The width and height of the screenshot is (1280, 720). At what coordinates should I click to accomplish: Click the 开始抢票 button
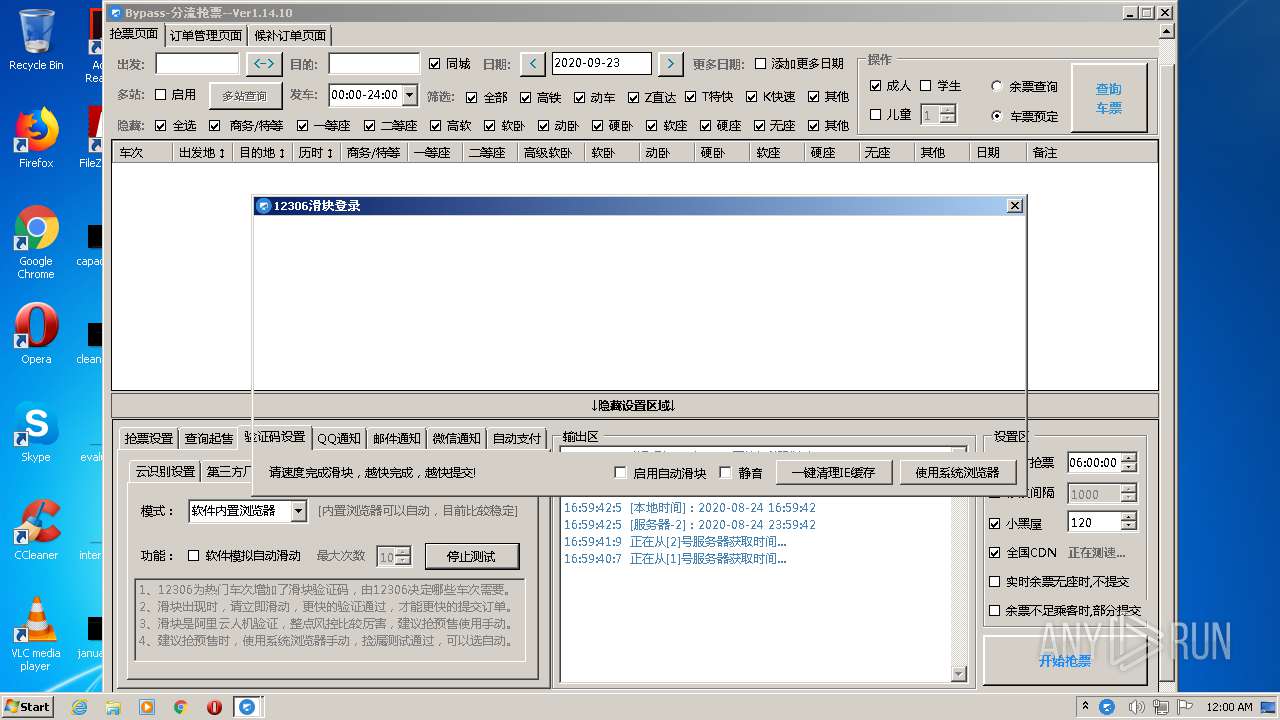tap(1064, 661)
